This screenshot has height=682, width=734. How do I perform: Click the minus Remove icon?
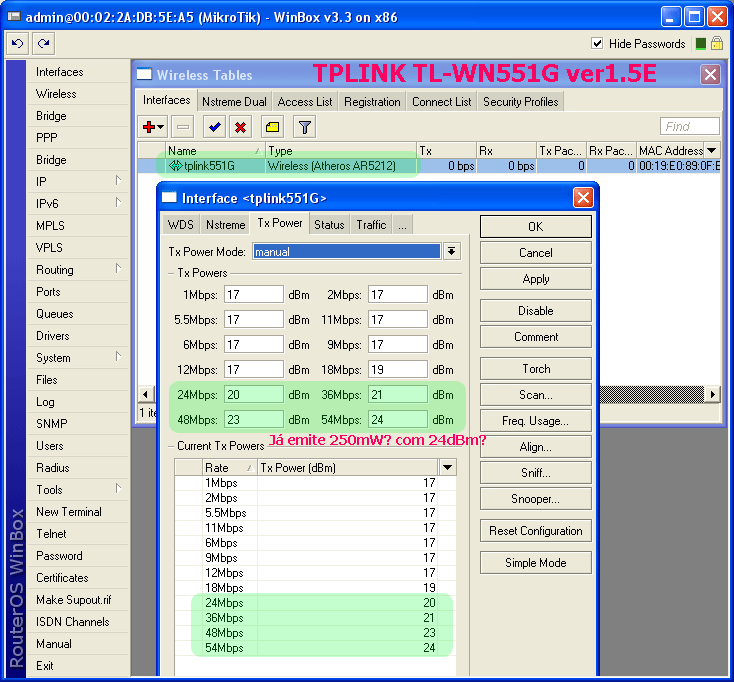point(183,127)
